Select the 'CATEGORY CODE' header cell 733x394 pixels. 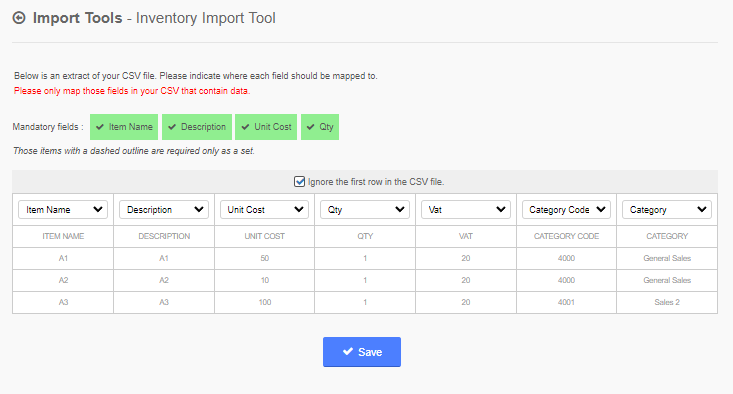(x=567, y=236)
